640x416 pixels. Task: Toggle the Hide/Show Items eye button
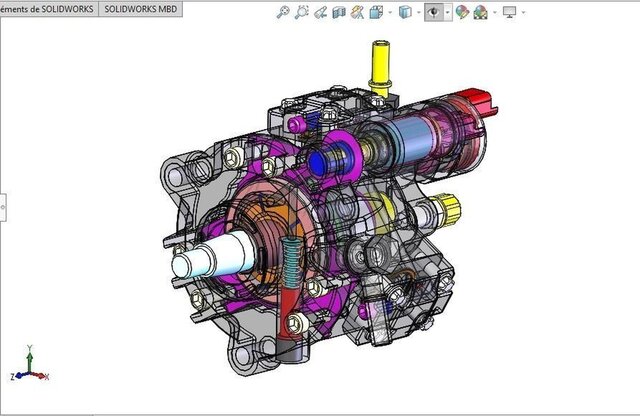coord(434,12)
